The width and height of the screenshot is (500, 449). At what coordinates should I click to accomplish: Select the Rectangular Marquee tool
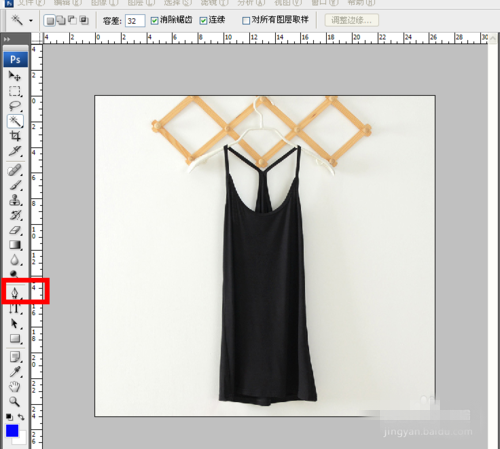[x=15, y=91]
